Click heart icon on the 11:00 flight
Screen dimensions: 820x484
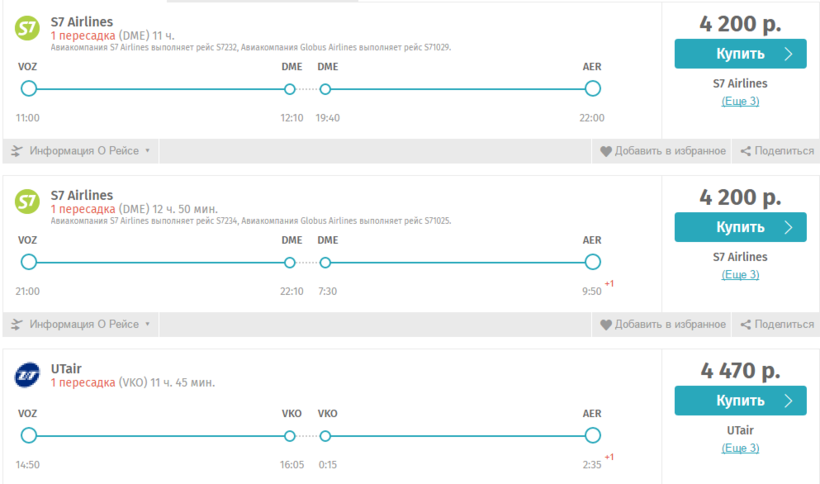tap(605, 151)
